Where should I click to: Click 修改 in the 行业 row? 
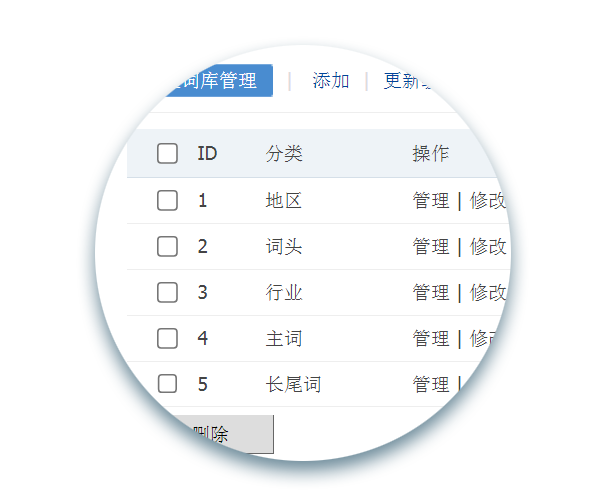(x=487, y=292)
